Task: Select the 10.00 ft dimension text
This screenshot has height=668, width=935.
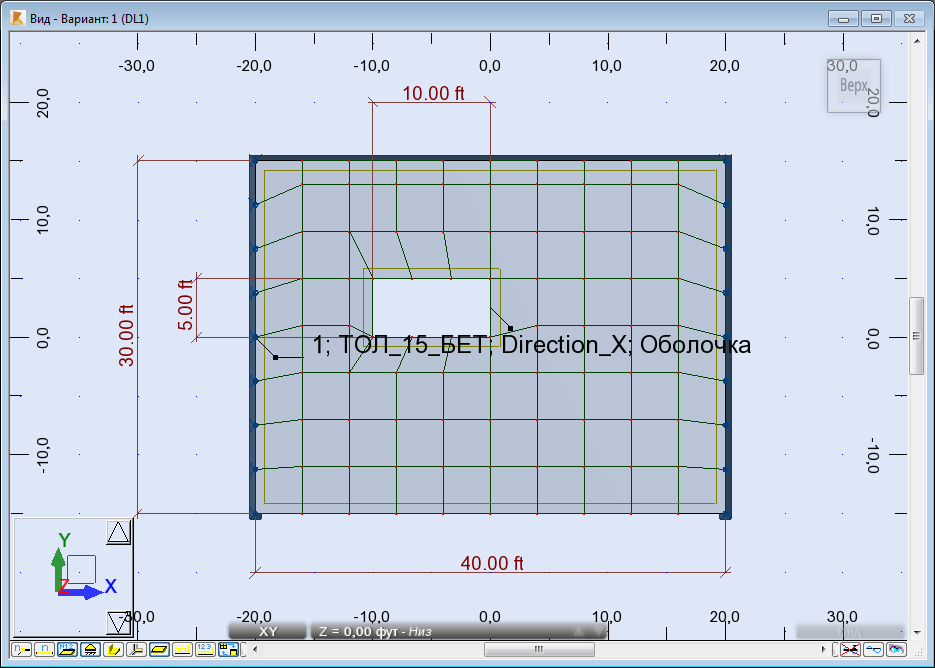Action: pyautogui.click(x=433, y=93)
